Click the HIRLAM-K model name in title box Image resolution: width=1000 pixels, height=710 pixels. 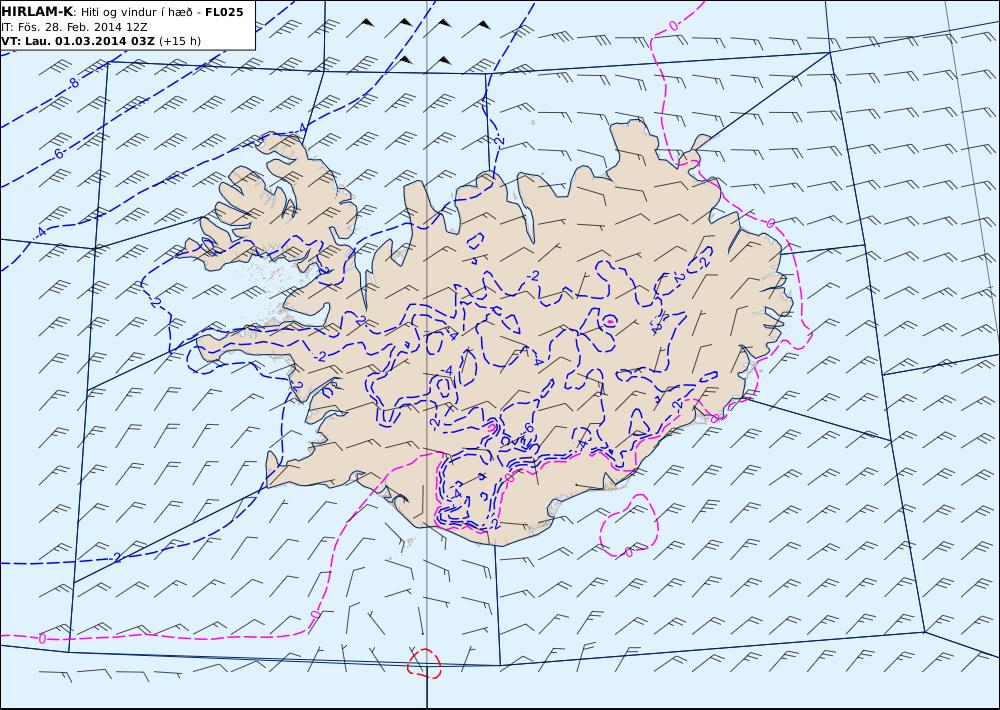(x=37, y=12)
